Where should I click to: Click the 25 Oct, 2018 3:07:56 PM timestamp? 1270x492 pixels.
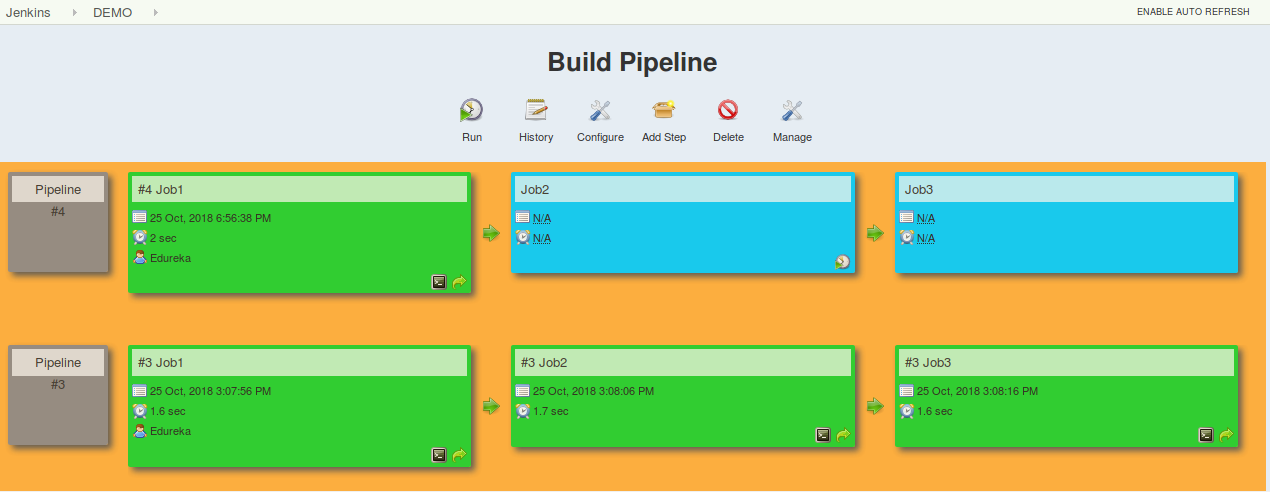tap(210, 391)
